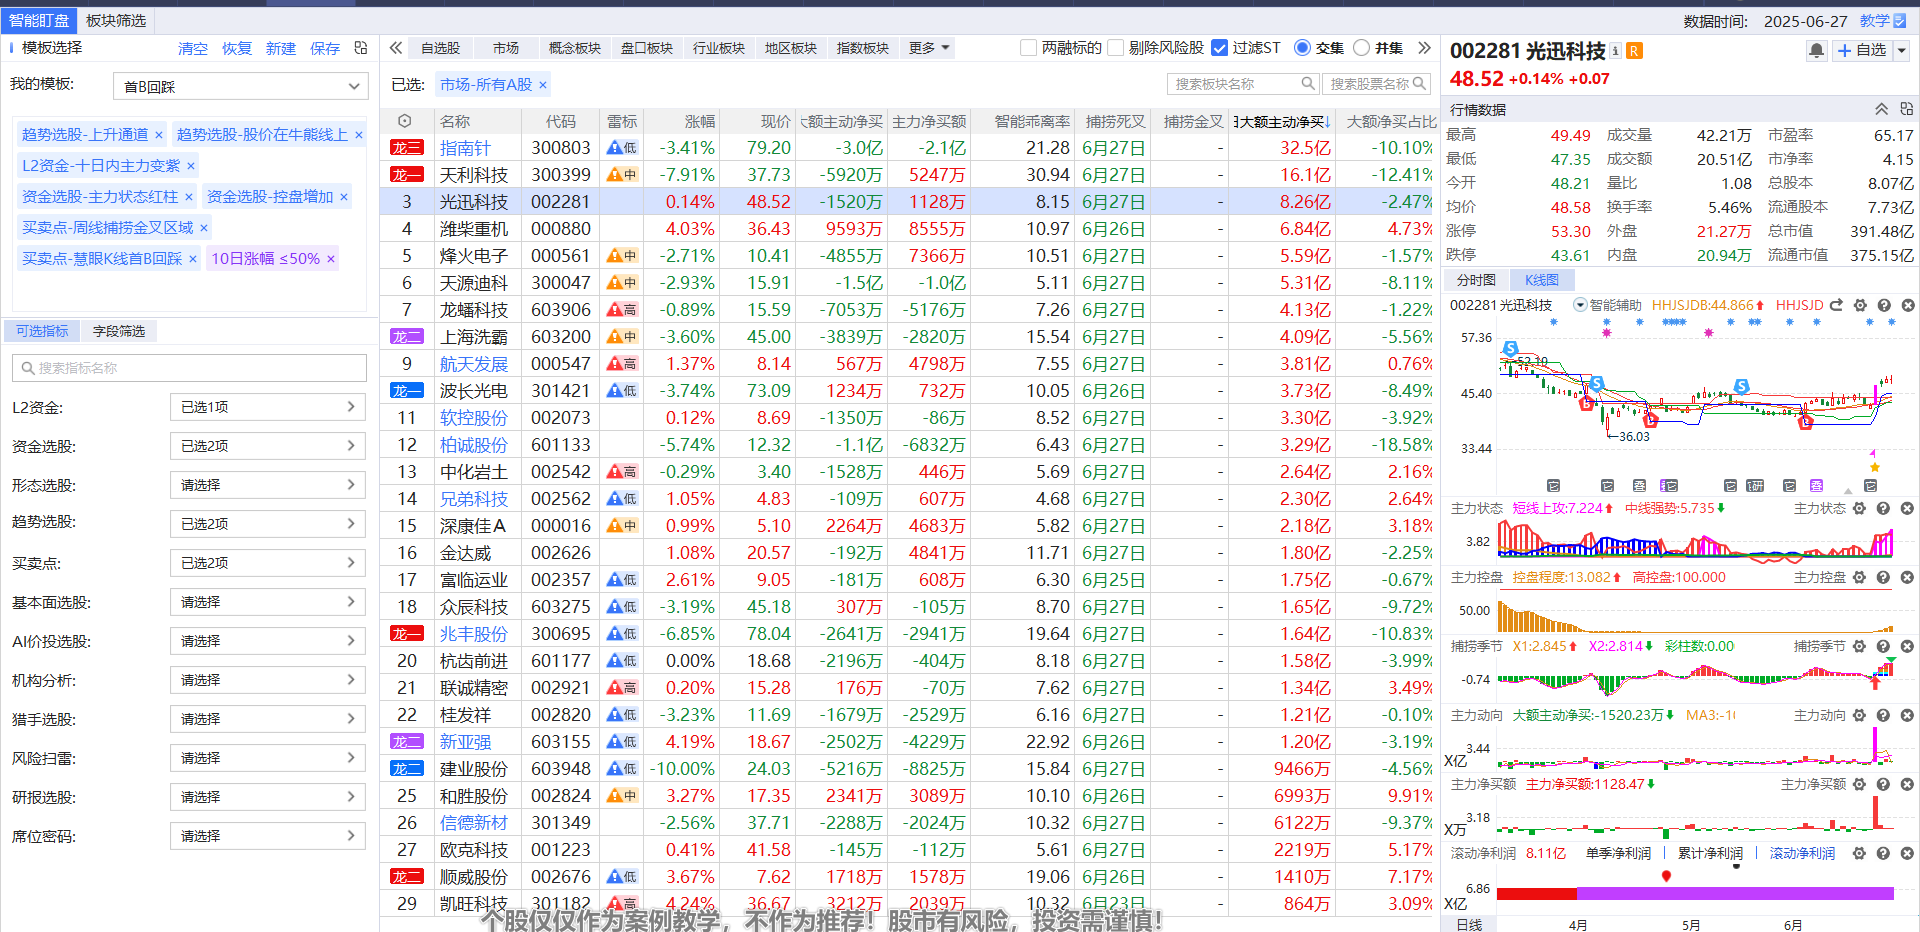Remove the 资金选股-控盘增加 tag

343,197
